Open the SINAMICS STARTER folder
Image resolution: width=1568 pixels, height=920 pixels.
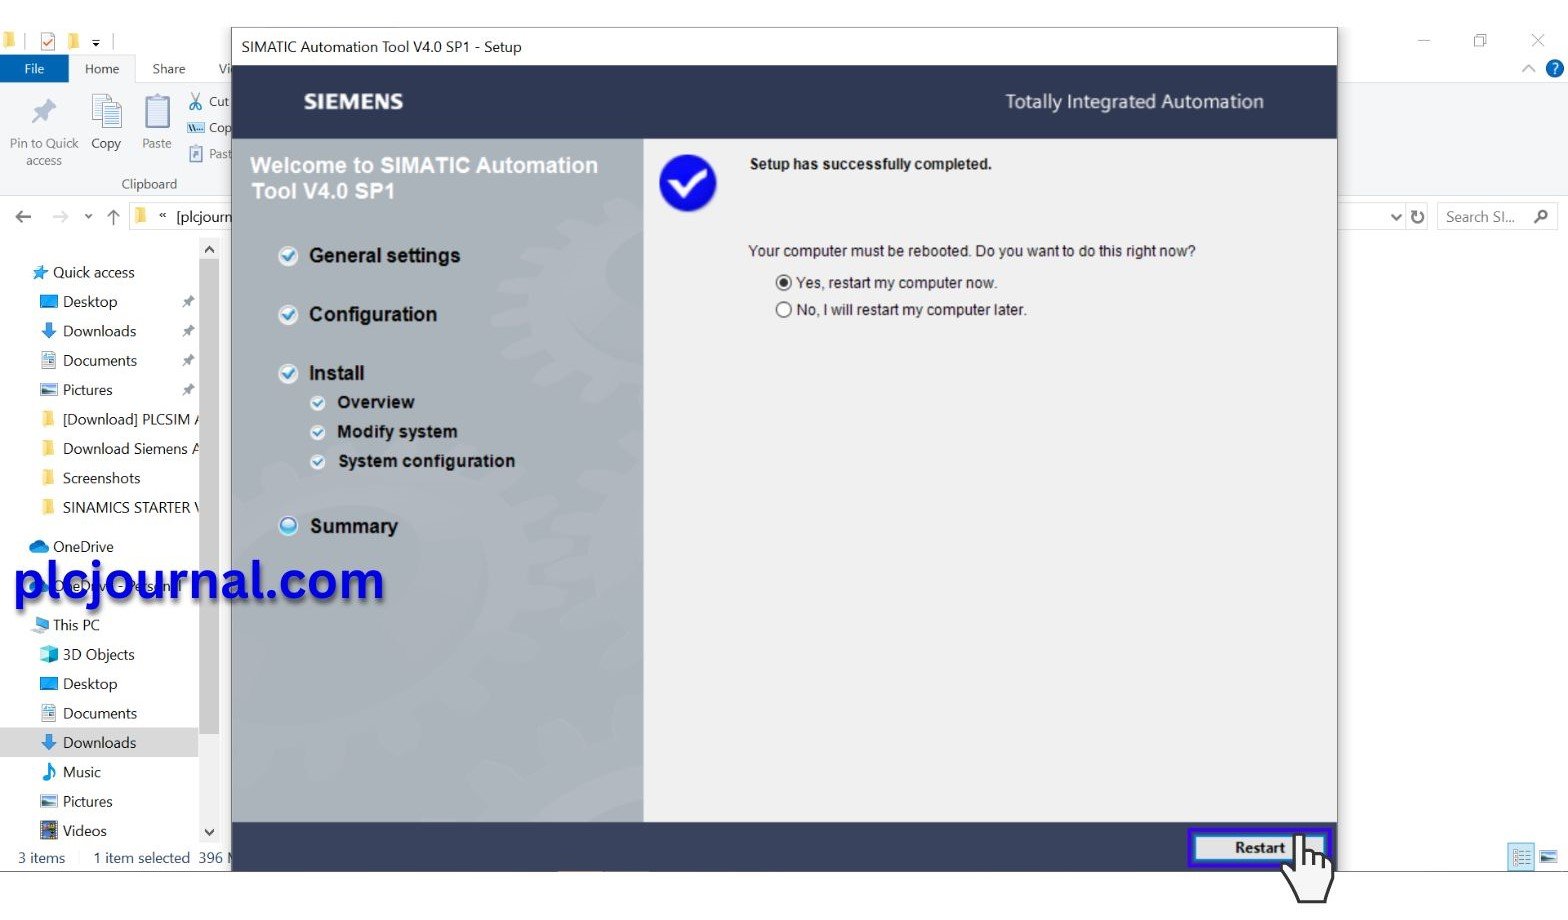tap(119, 508)
